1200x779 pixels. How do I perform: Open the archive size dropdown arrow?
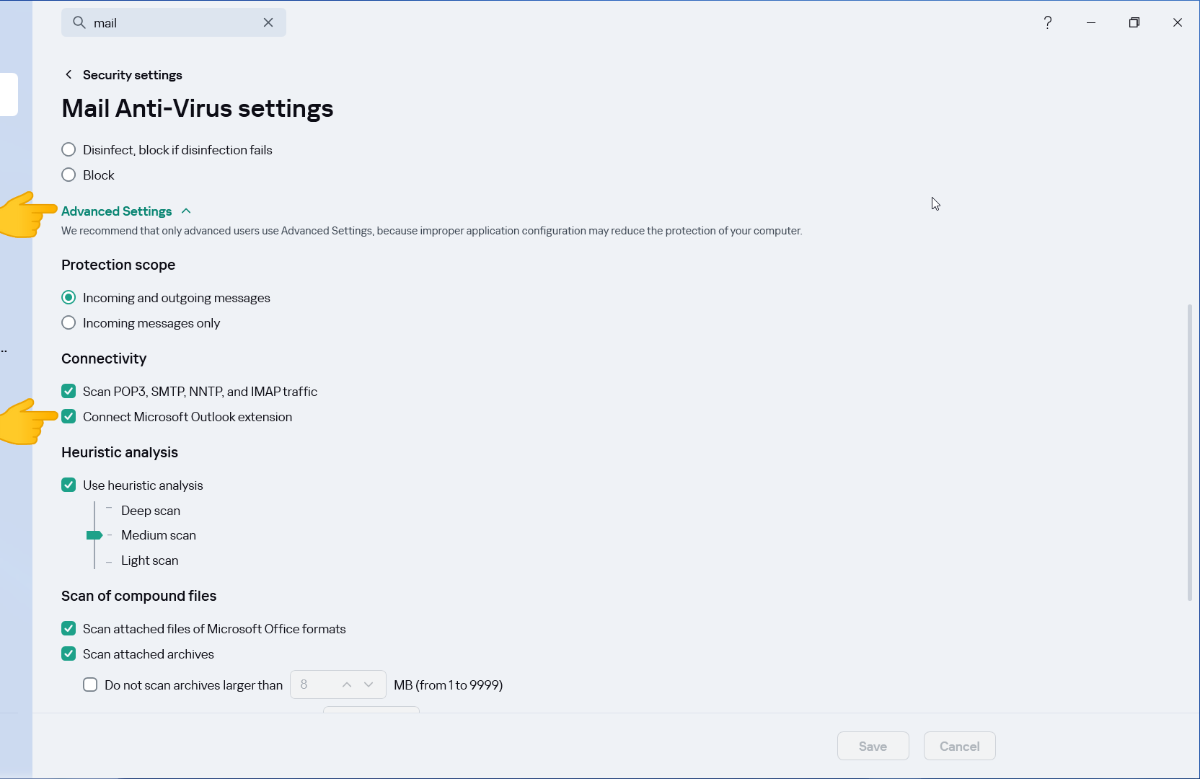tap(370, 685)
